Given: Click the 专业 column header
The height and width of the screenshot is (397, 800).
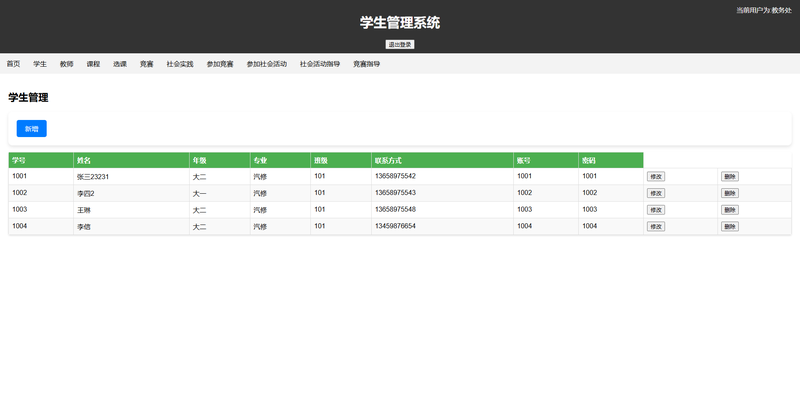Looking at the screenshot, I should [x=280, y=160].
